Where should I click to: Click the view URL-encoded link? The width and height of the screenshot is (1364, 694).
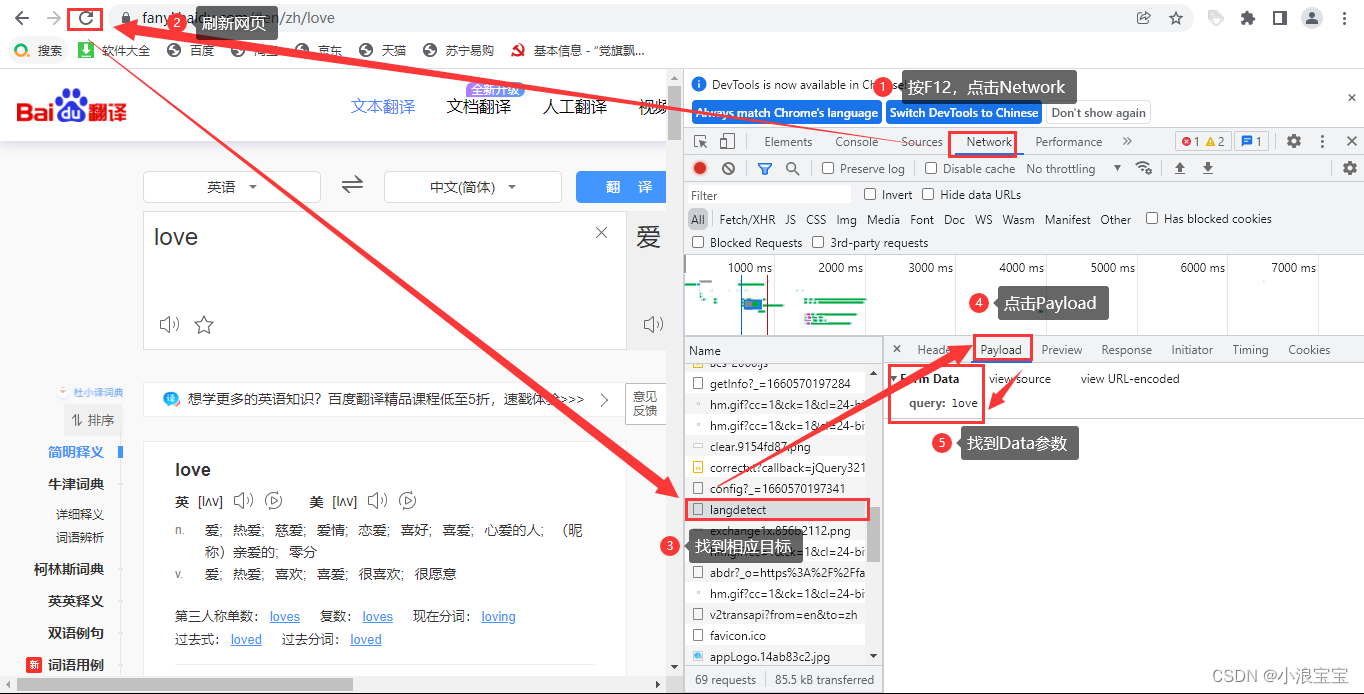[x=1130, y=379]
